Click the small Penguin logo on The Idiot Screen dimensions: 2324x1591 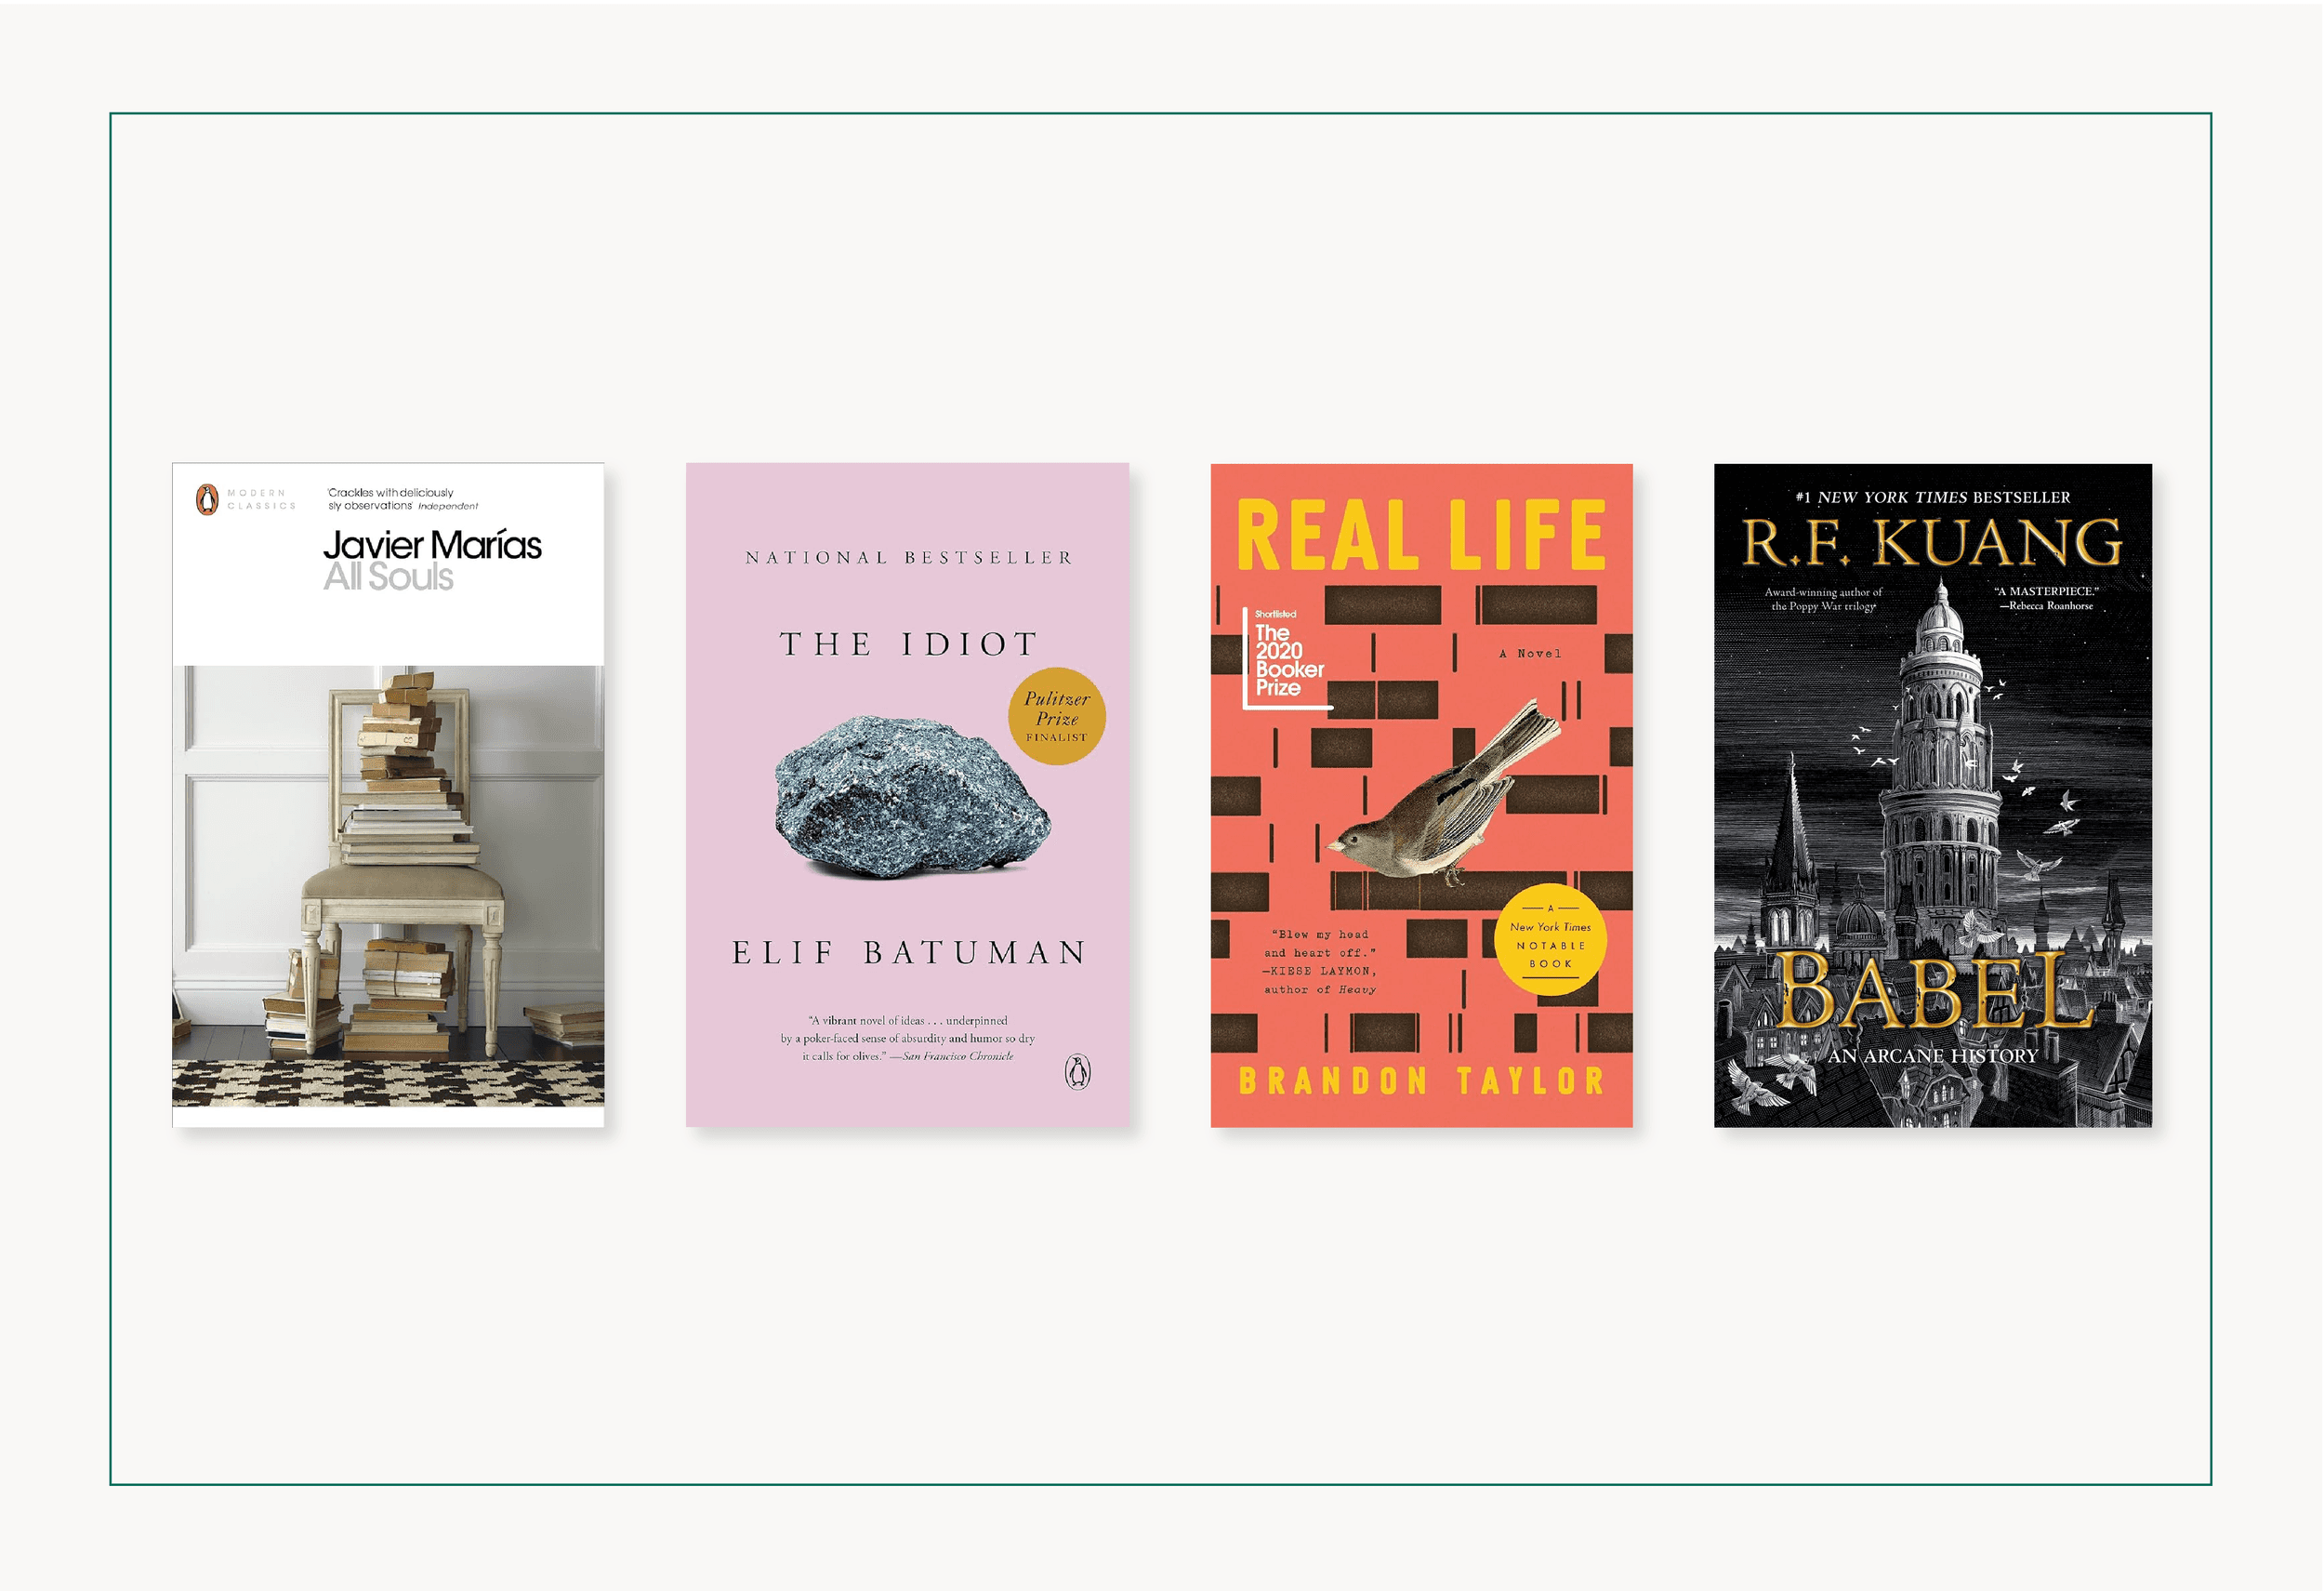coord(1077,1071)
